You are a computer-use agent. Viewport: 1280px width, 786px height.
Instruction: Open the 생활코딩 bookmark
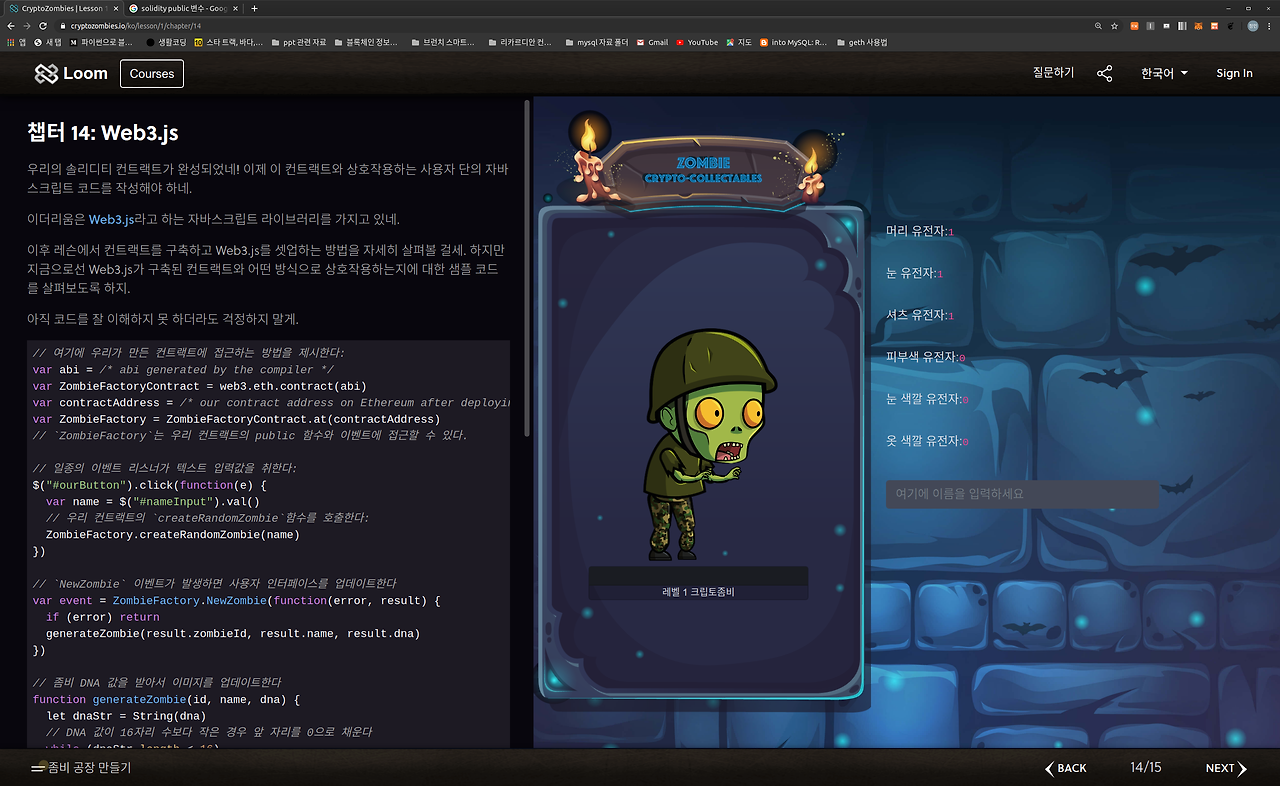[x=166, y=42]
